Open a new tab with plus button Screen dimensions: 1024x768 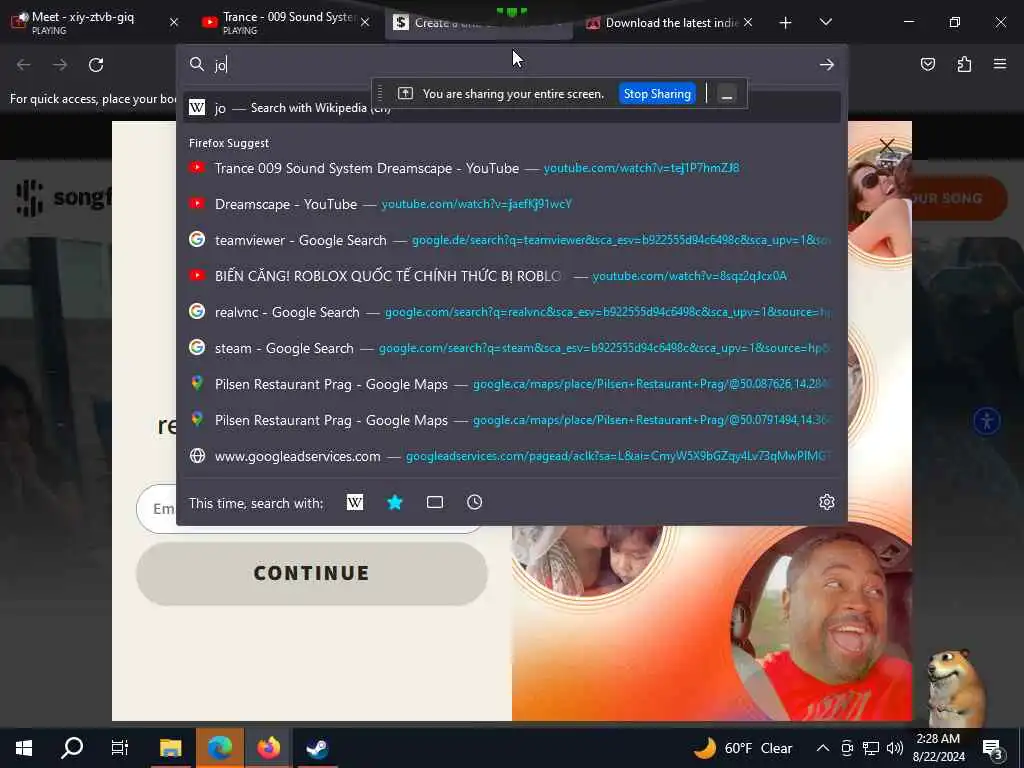785,23
